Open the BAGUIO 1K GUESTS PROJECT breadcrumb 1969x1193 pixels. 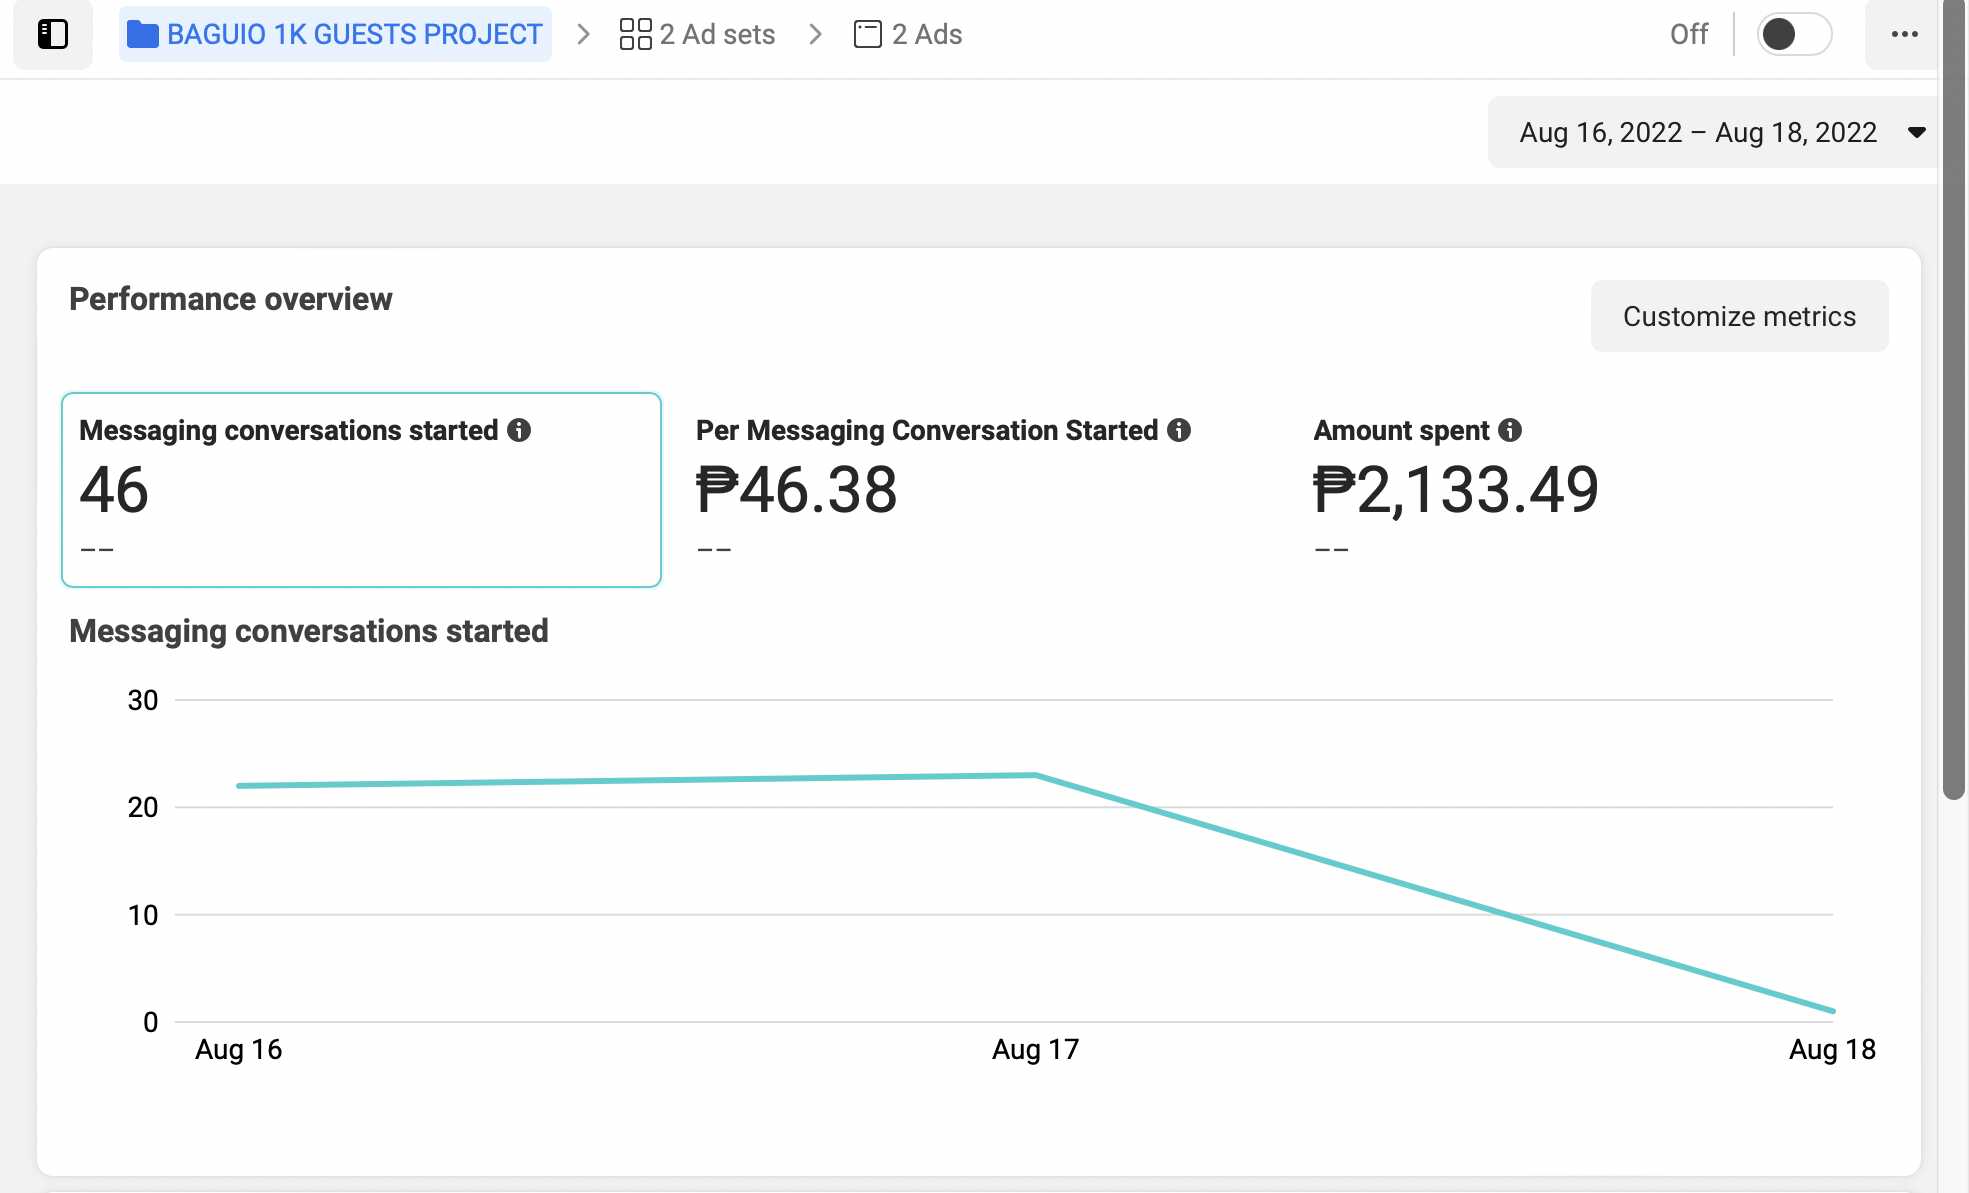point(354,34)
